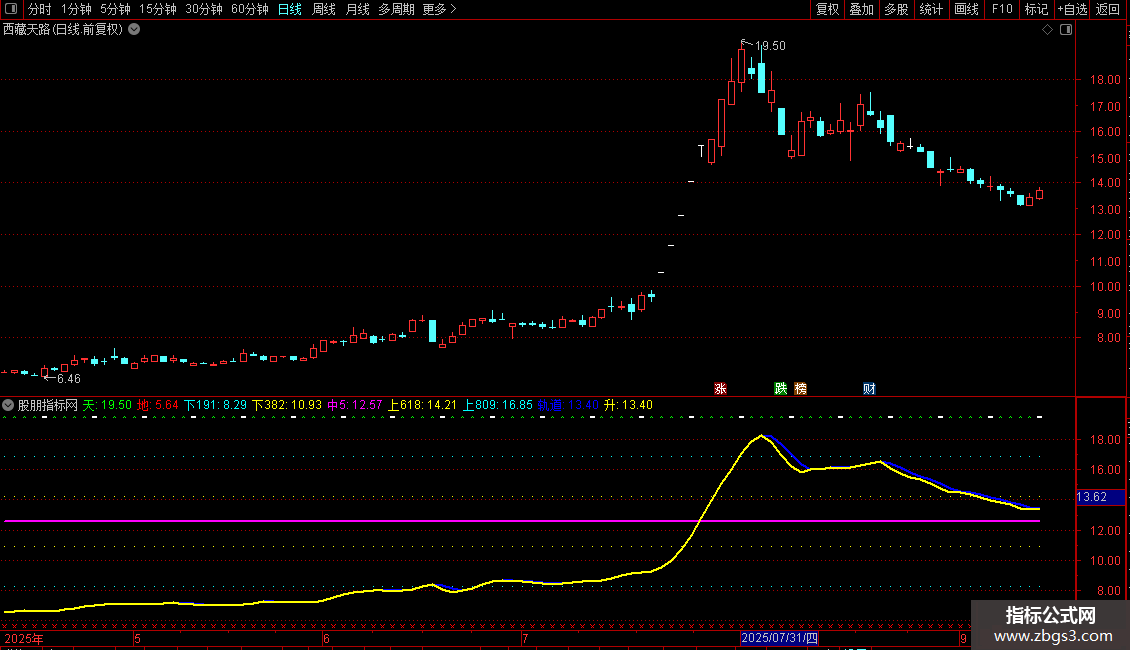This screenshot has width=1130, height=650.
Task: Click the 下382: 10.93 indicator value
Action: 287,405
